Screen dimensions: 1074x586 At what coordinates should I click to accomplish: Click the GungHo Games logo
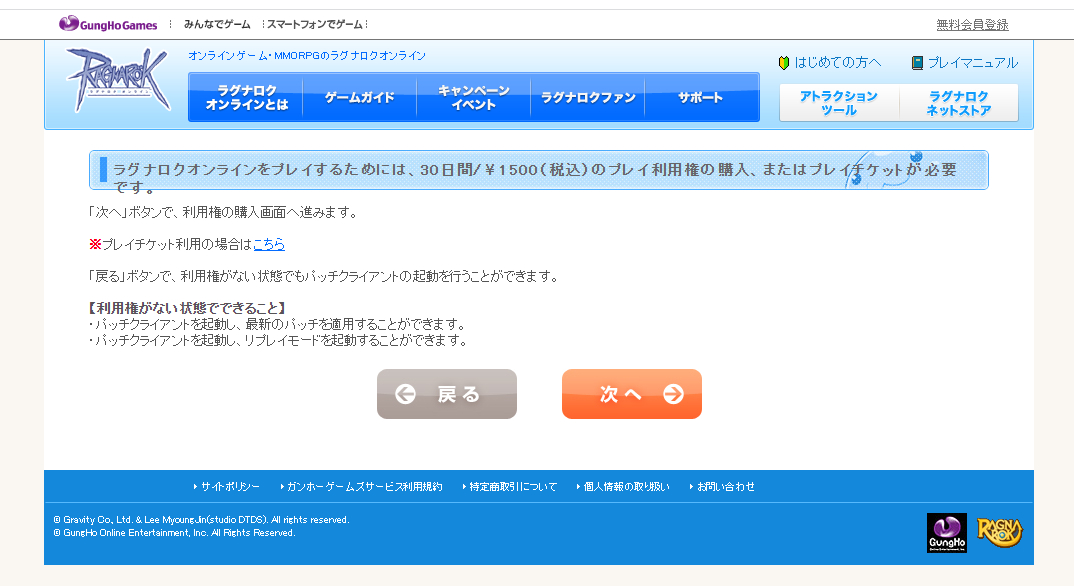point(108,24)
